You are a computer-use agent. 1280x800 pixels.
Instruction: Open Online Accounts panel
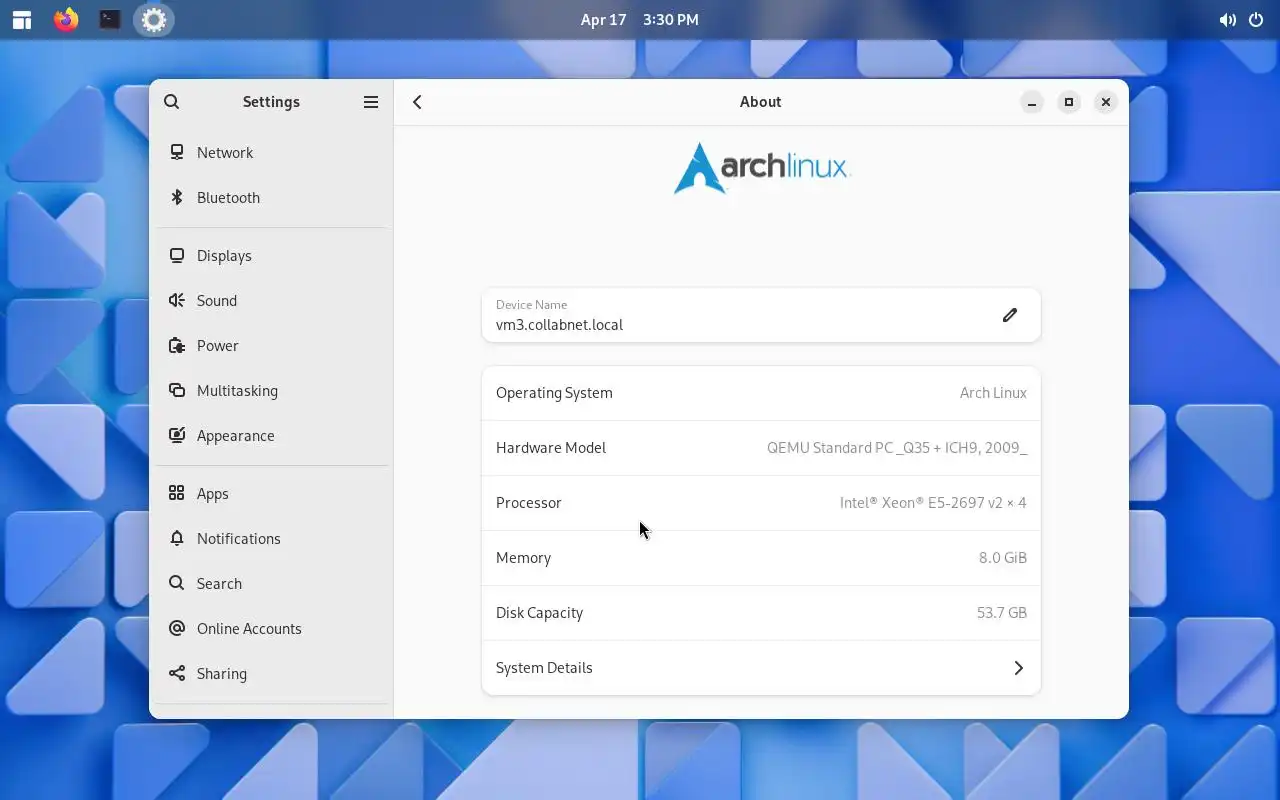pyautogui.click(x=272, y=628)
